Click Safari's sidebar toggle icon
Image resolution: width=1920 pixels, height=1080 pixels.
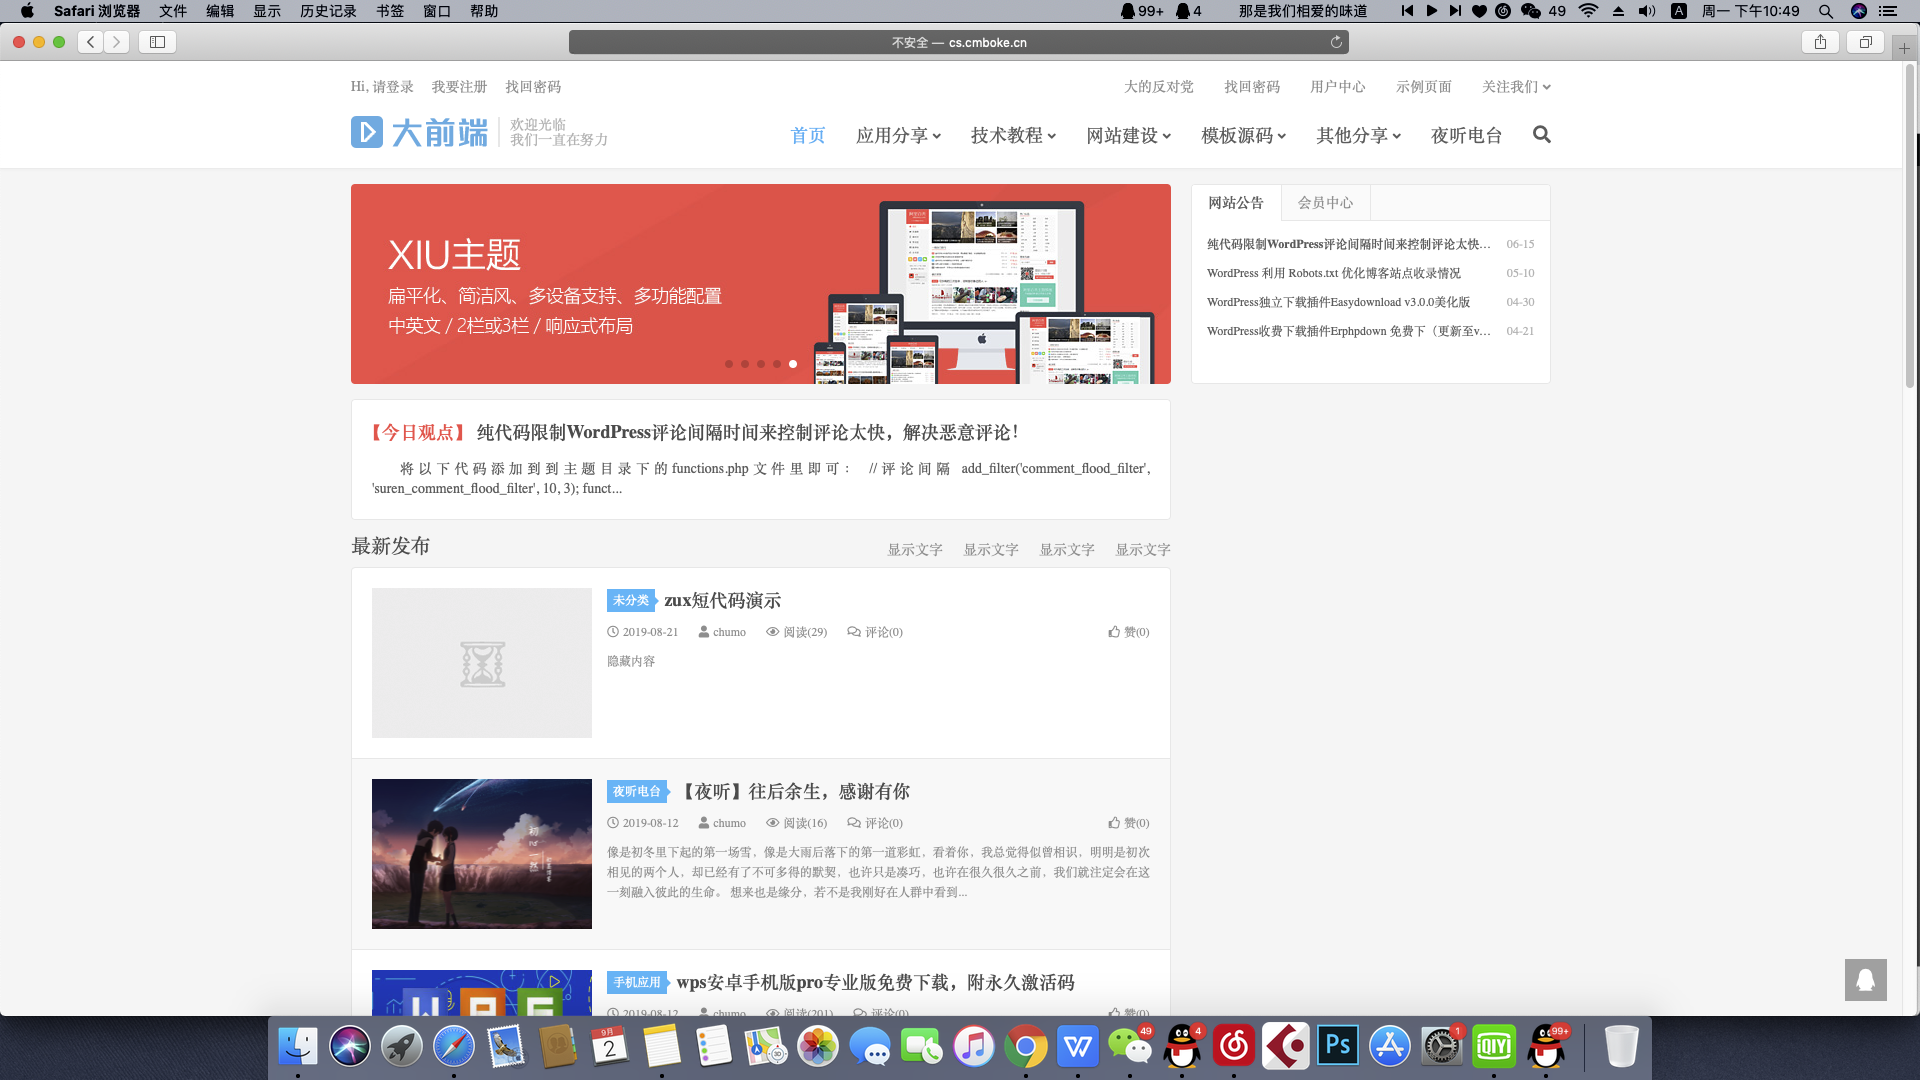(157, 42)
